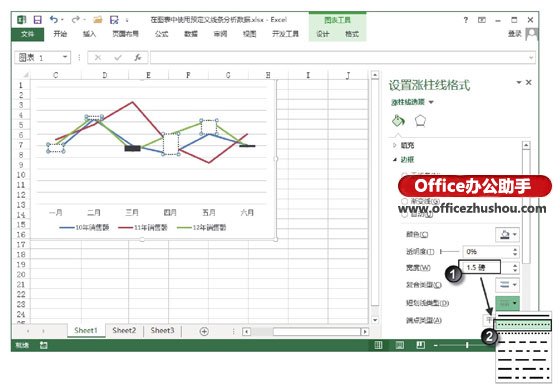Select the 渐变线(G) gradient line radio button
This screenshot has width=560, height=391.
[x=404, y=201]
